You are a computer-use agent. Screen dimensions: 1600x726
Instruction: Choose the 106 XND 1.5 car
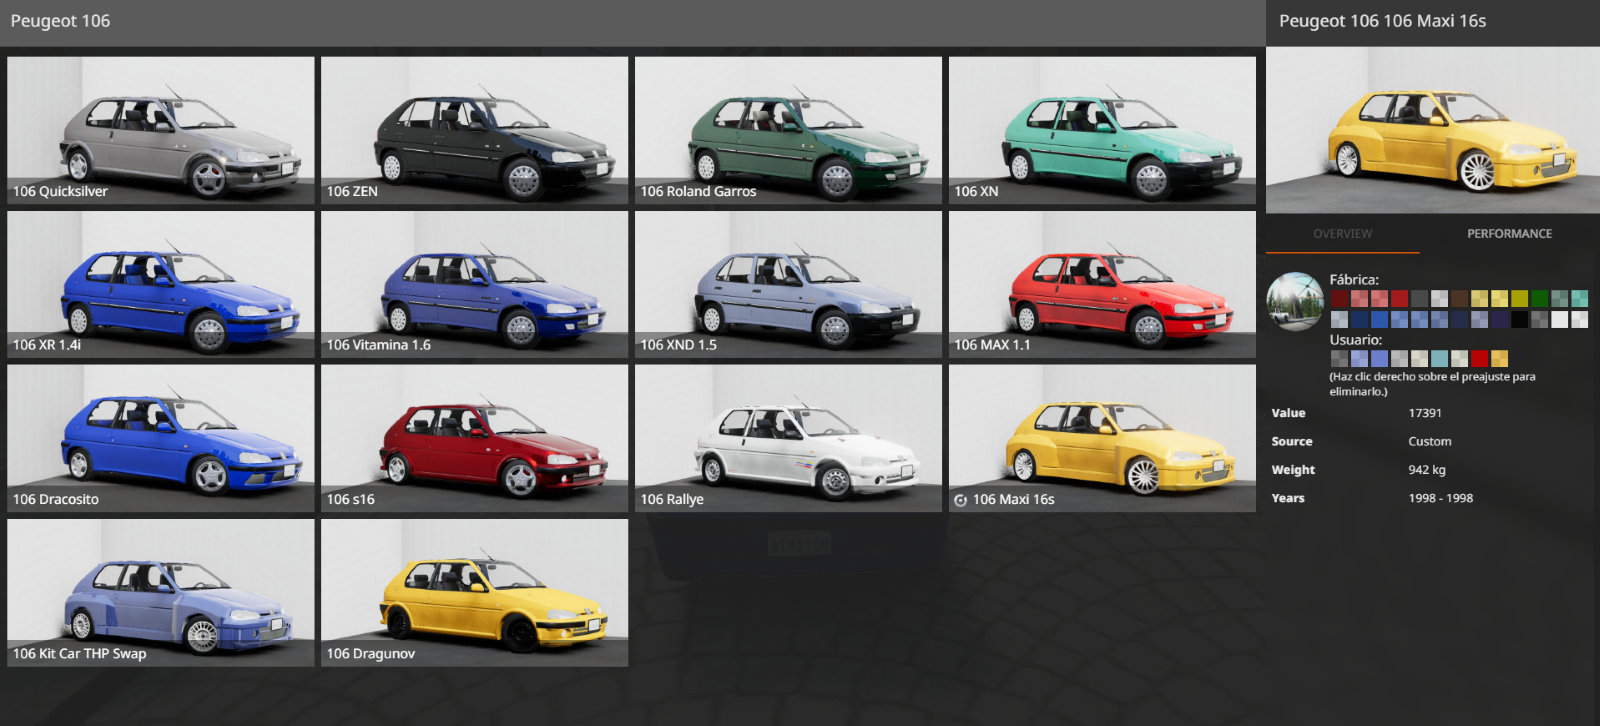(788, 284)
